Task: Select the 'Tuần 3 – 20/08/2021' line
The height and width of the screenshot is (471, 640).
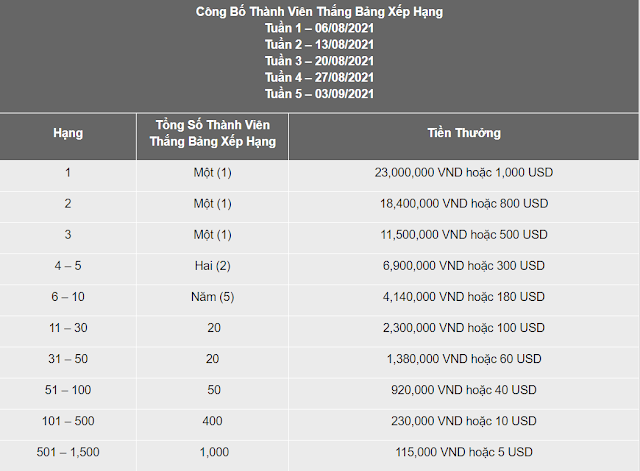Action: tap(319, 61)
